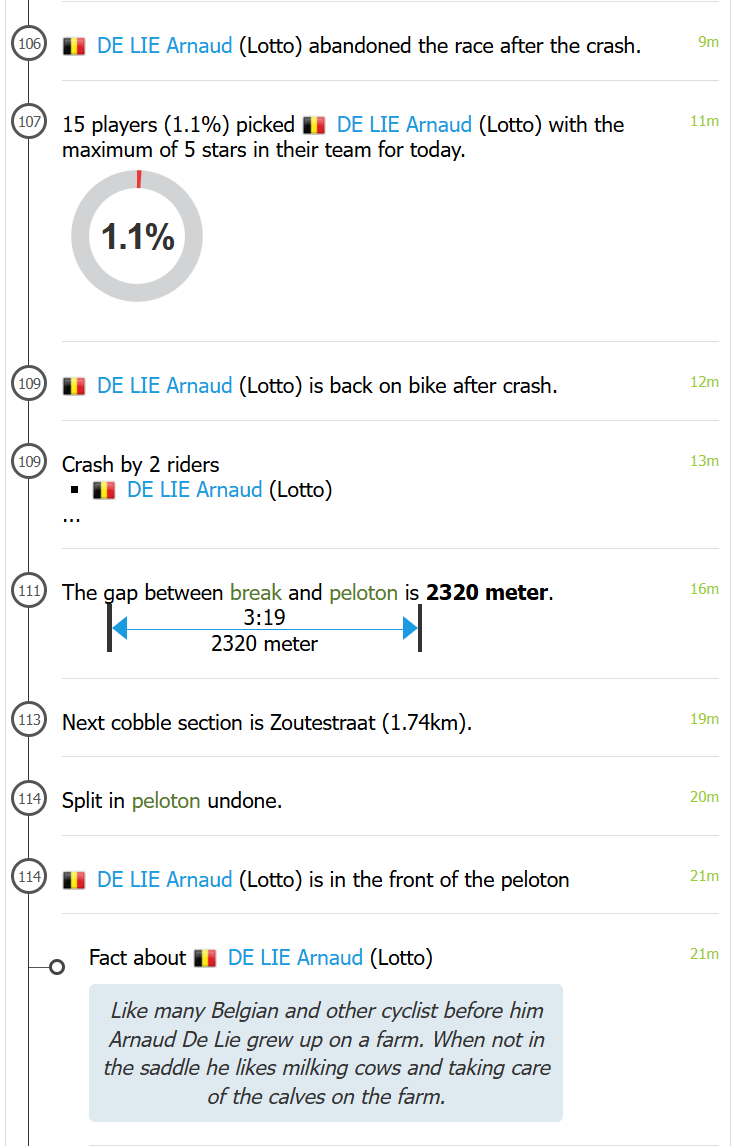The width and height of the screenshot is (735, 1146).
Task: Click the 19m timestamp for Zoutestraat entry
Action: pos(704,719)
